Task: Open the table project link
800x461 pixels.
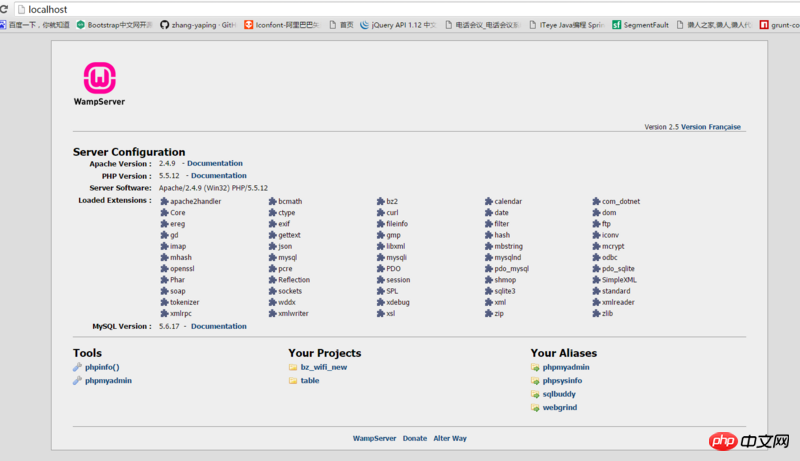Action: click(x=310, y=380)
